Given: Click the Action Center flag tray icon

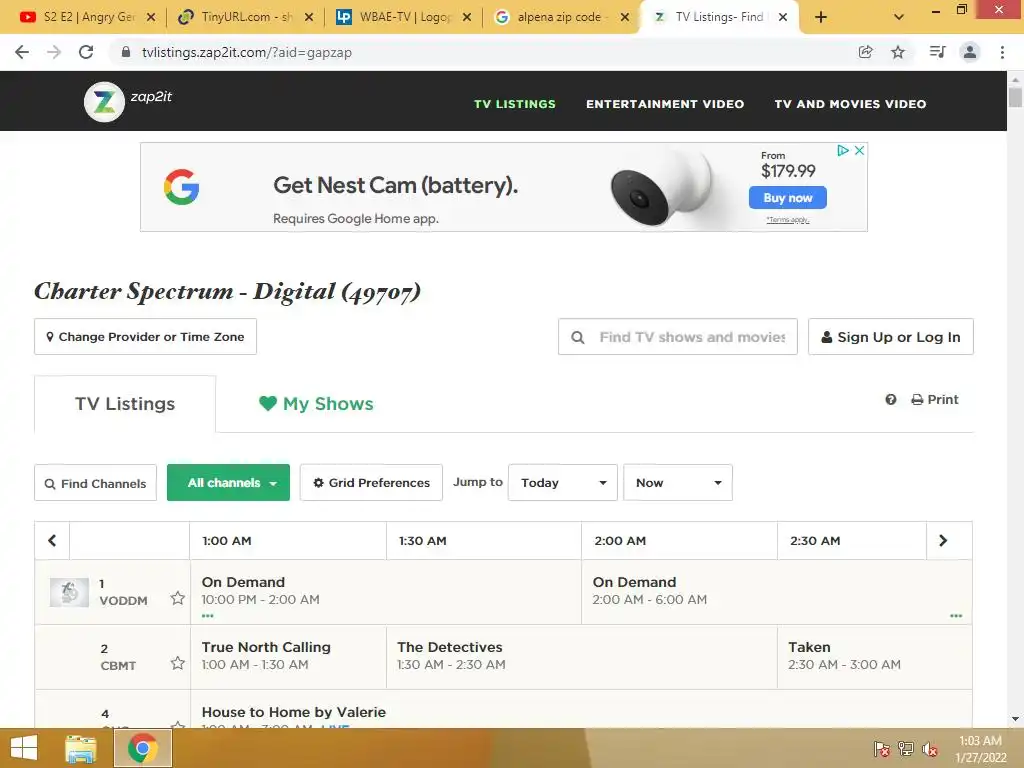Looking at the screenshot, I should point(882,748).
